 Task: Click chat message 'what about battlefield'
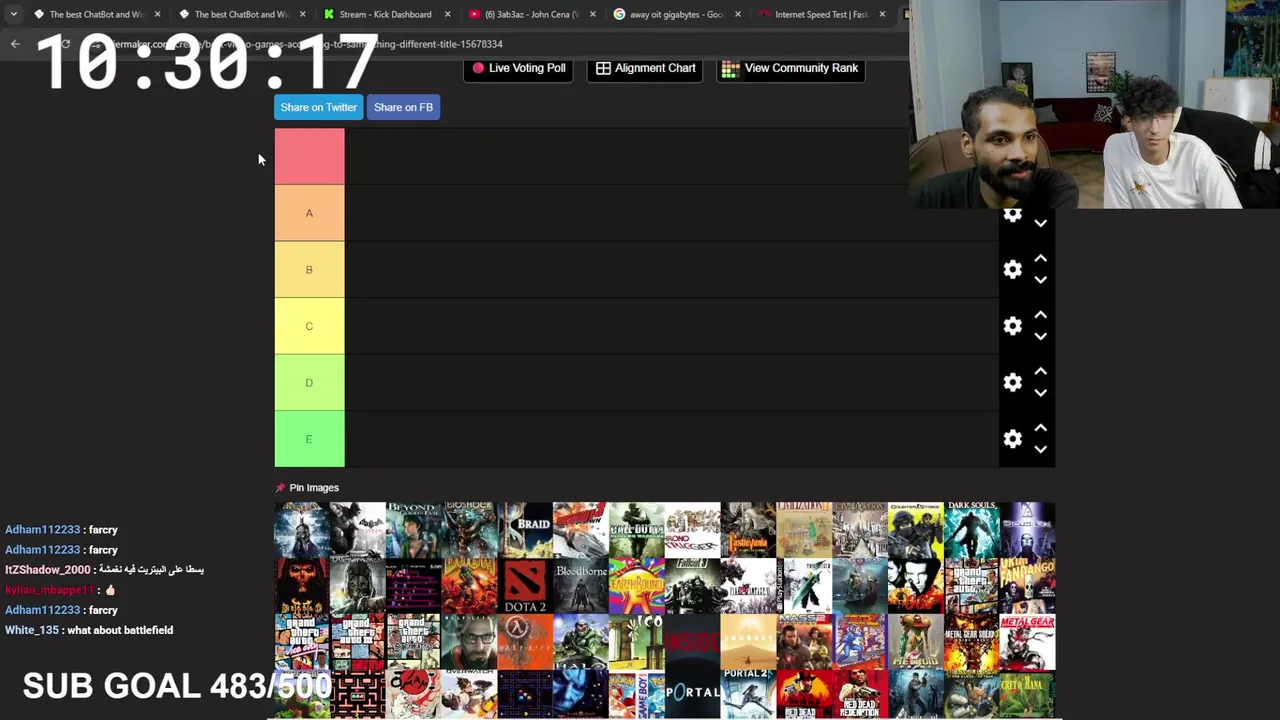click(x=120, y=630)
